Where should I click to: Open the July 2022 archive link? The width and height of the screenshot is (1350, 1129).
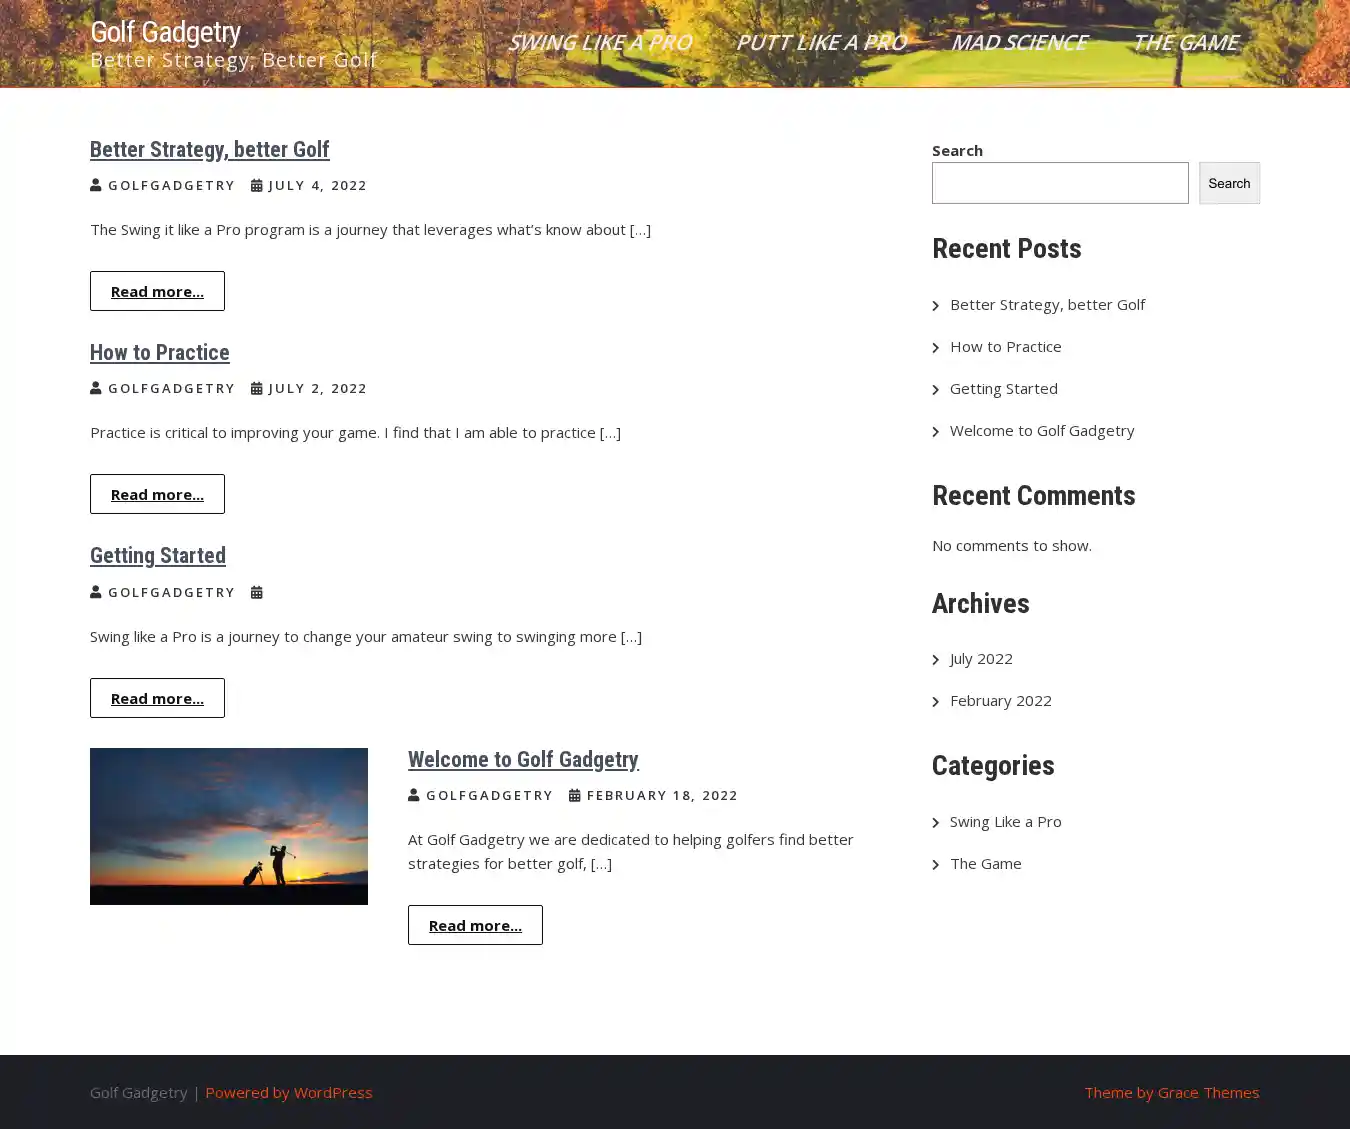pos(981,658)
